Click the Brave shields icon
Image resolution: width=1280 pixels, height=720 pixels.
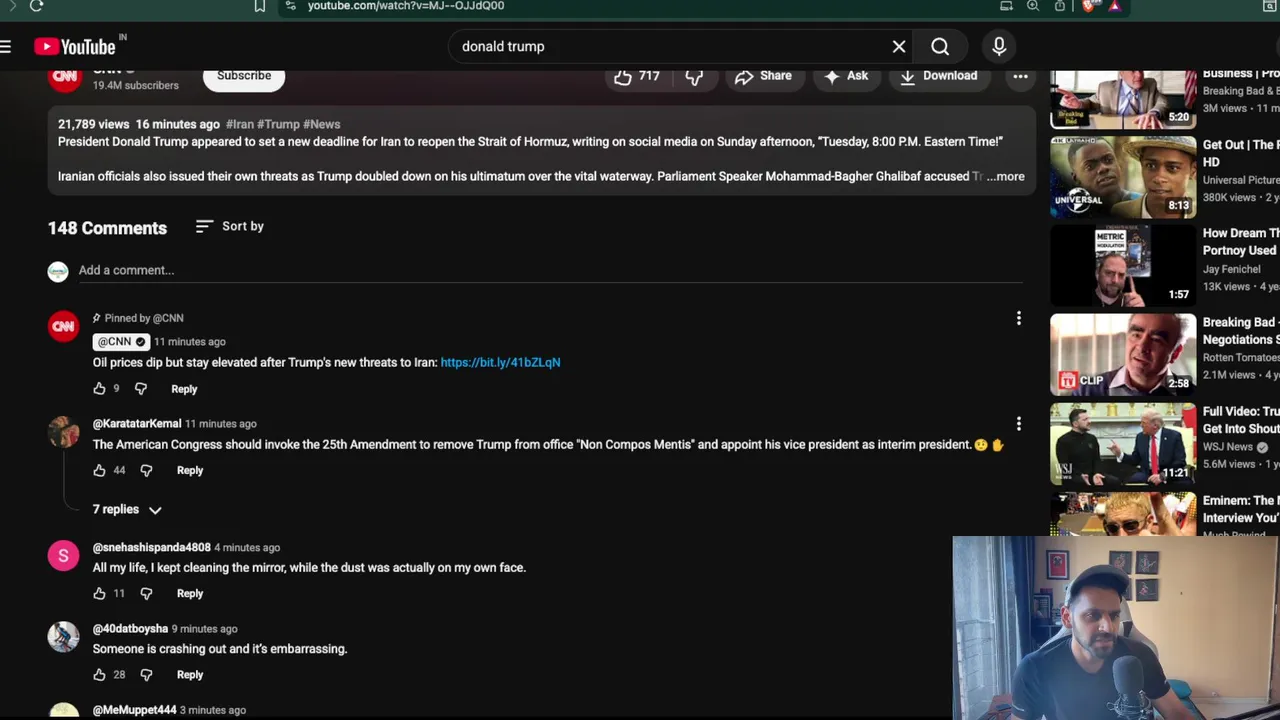[x=1088, y=6]
